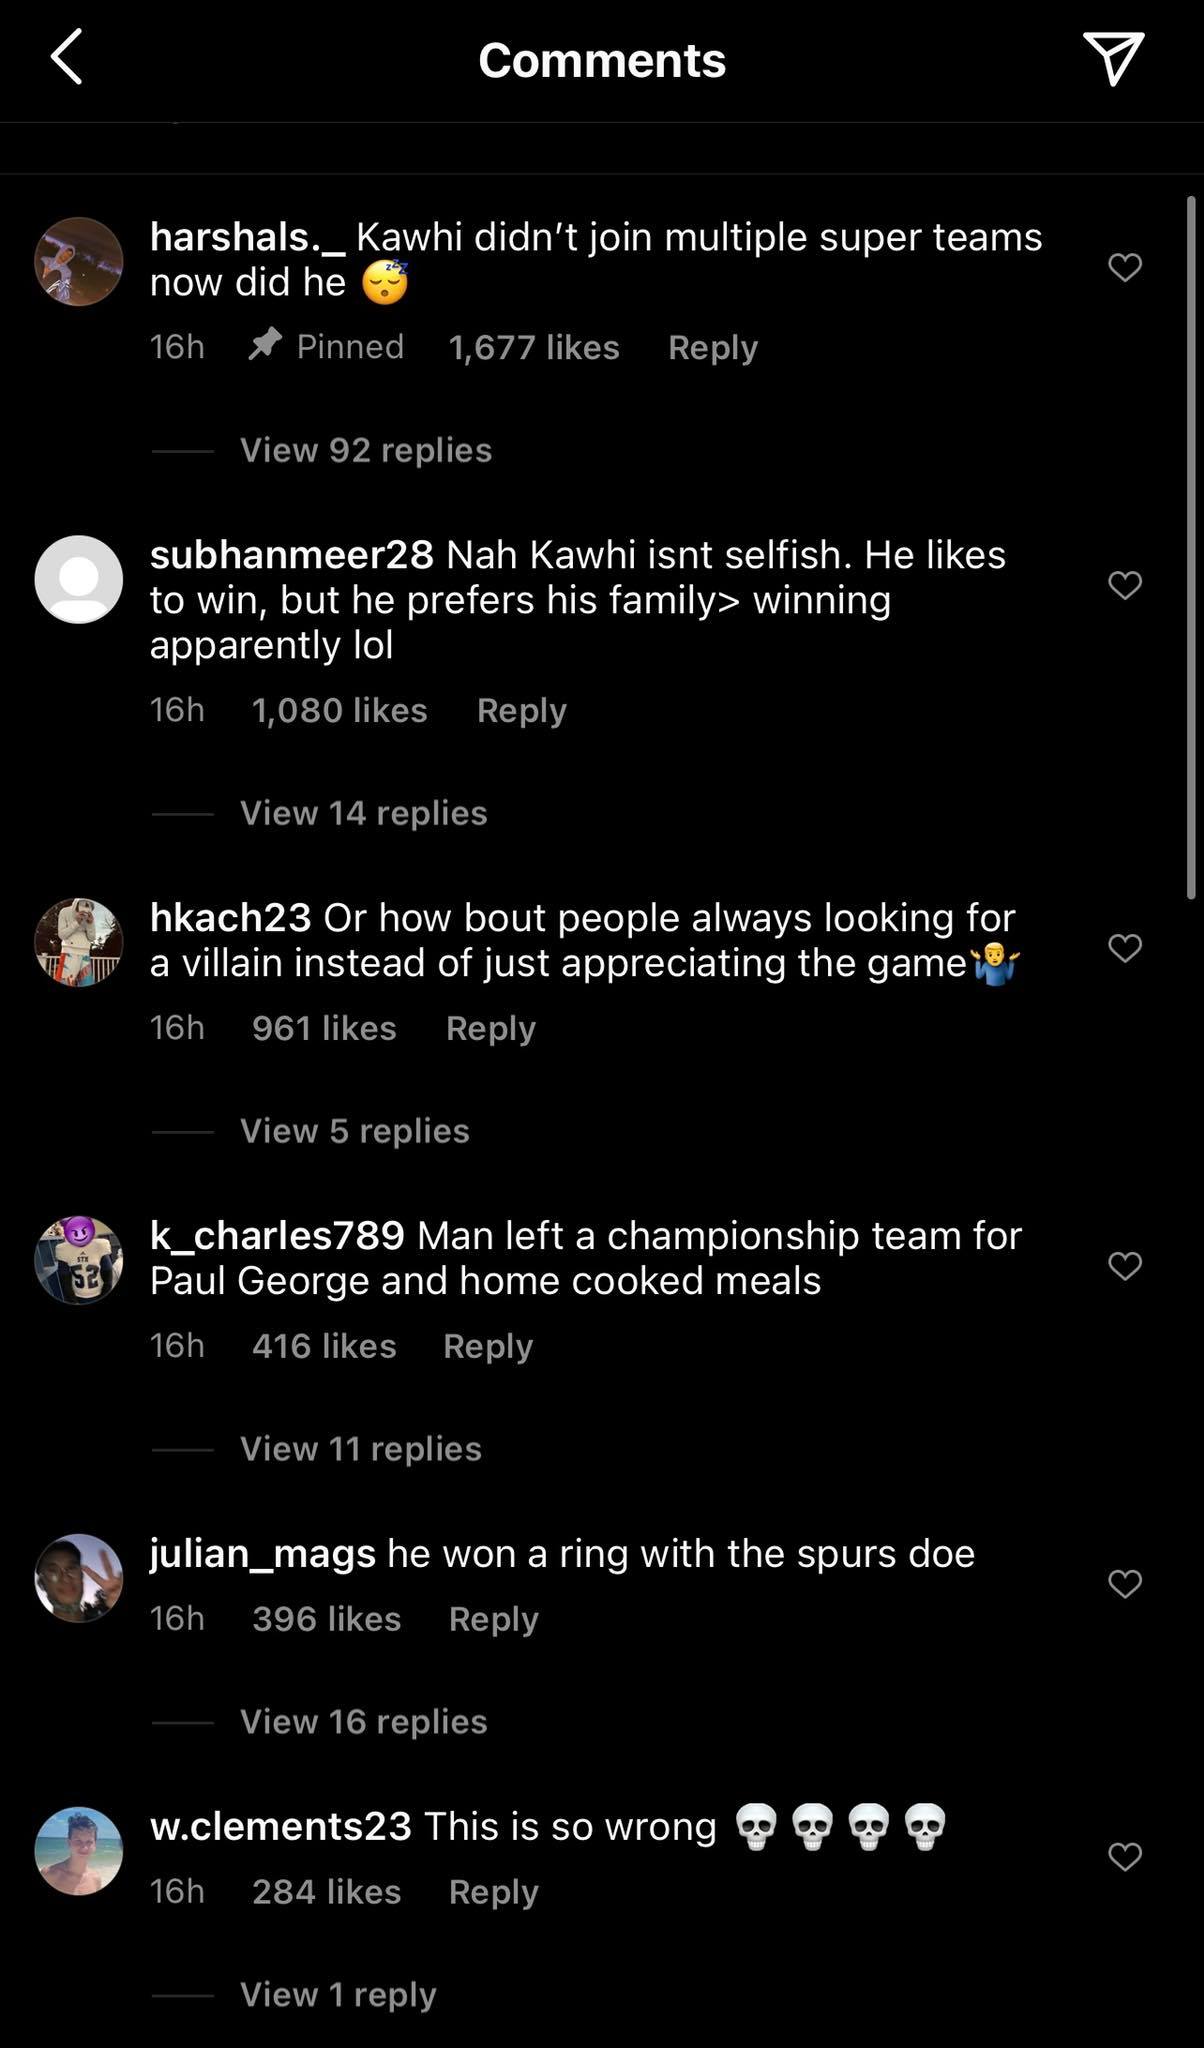Toggle the heart on w.clements23's comment
Image resolution: width=1204 pixels, height=2048 pixels.
coord(1124,1853)
